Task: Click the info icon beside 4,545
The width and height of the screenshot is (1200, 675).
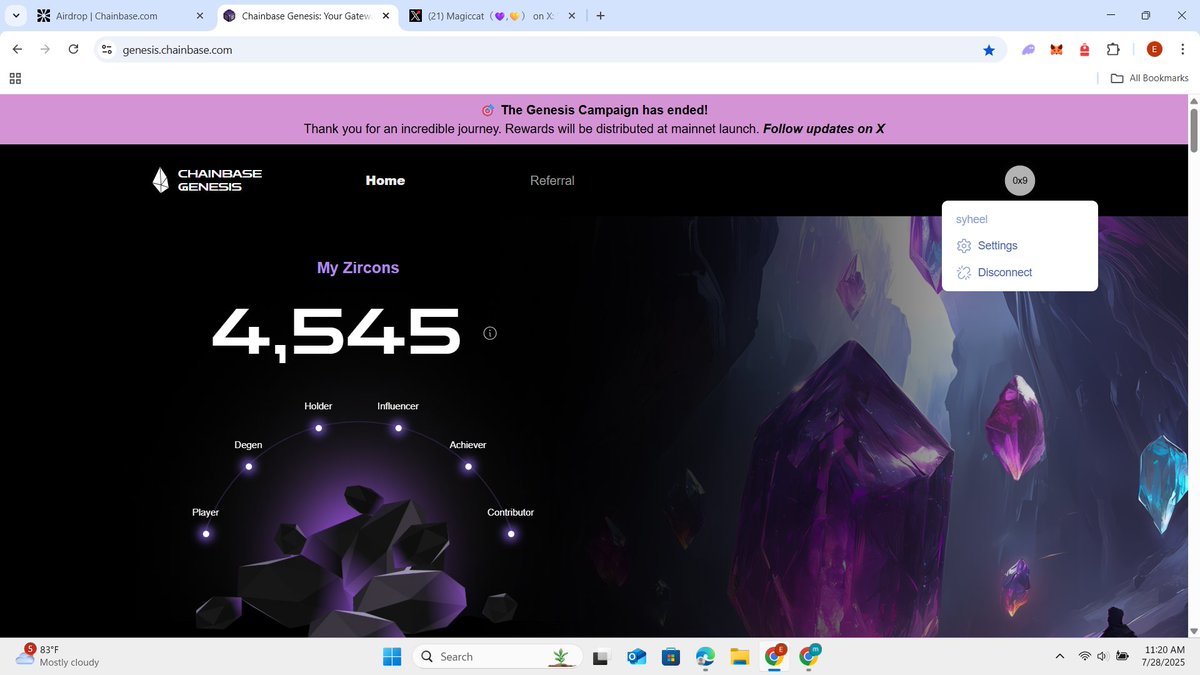Action: click(490, 333)
